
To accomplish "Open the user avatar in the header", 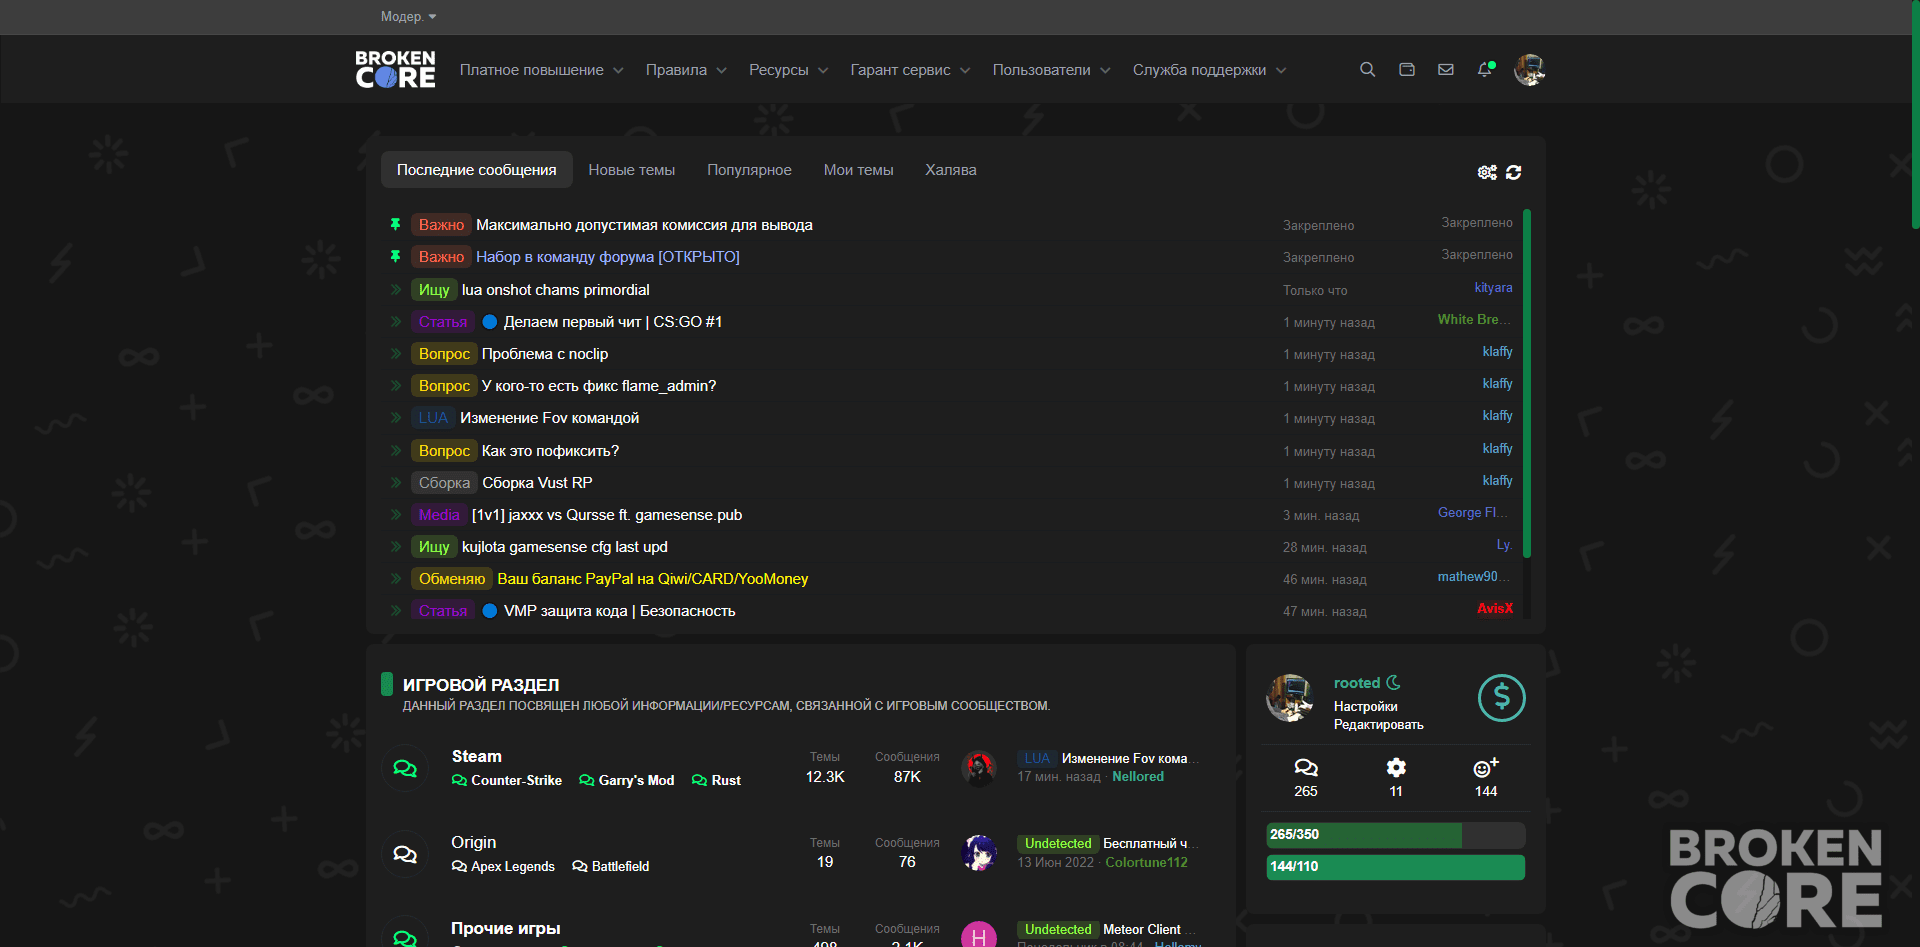I will coord(1529,69).
